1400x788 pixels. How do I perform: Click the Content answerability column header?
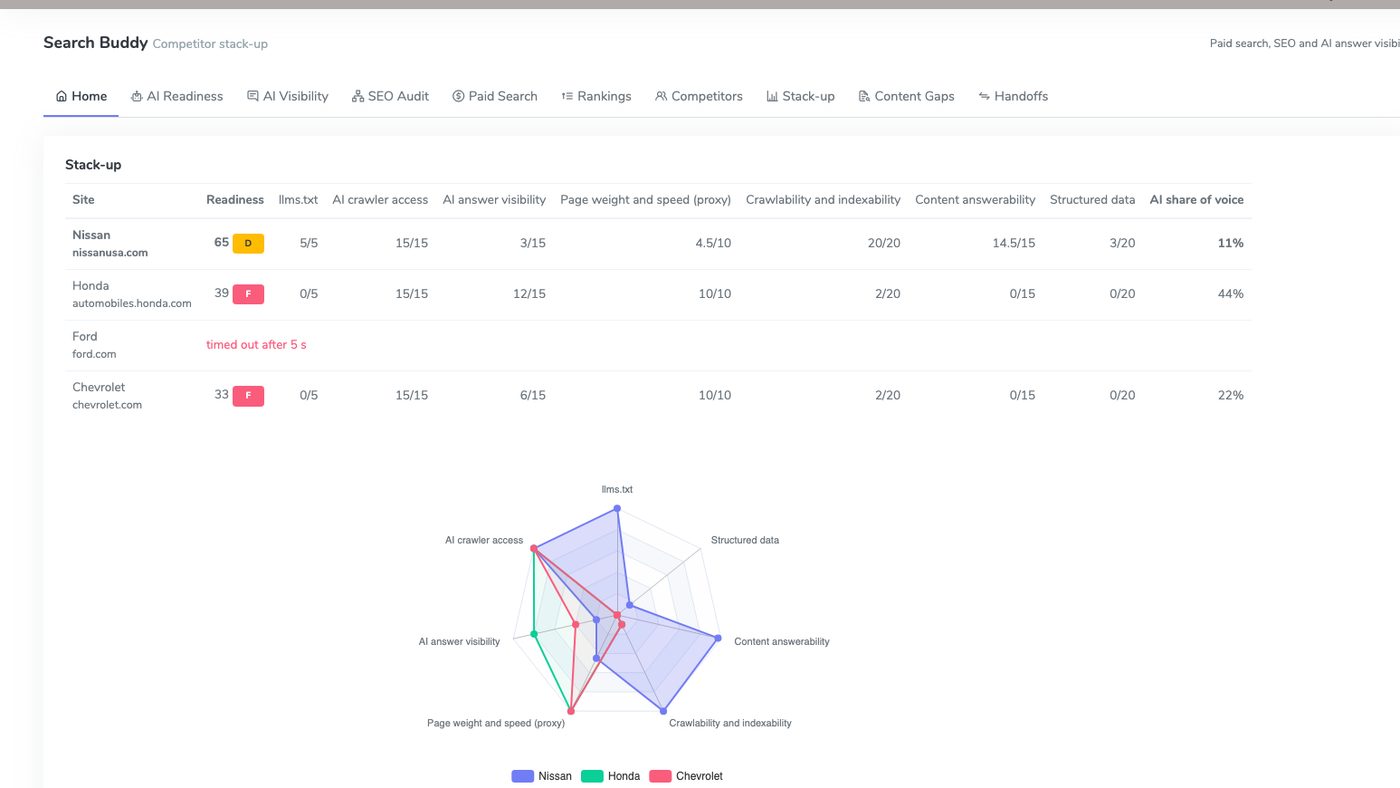point(975,200)
